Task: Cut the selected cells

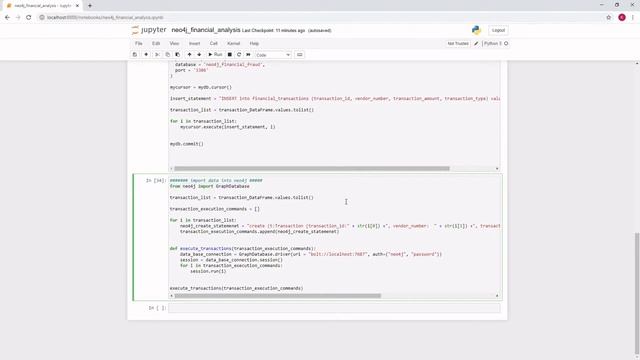Action: click(157, 55)
